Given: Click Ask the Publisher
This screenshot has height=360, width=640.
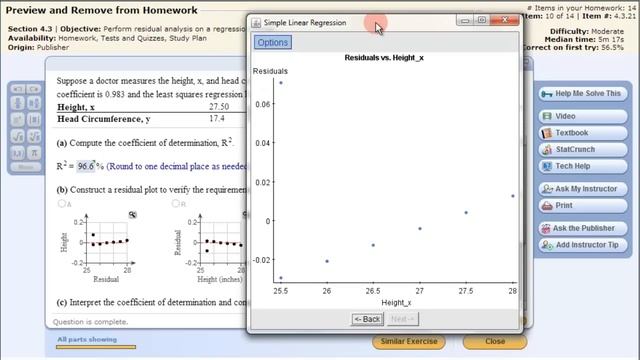Looking at the screenshot, I should pyautogui.click(x=583, y=228).
